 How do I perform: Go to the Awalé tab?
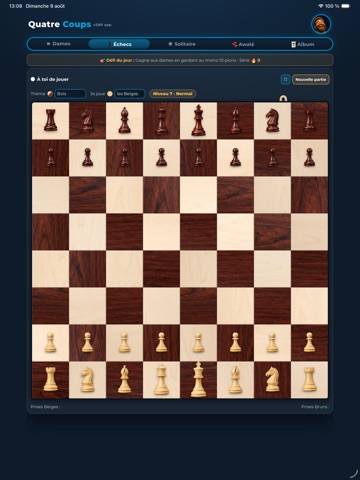[243, 44]
